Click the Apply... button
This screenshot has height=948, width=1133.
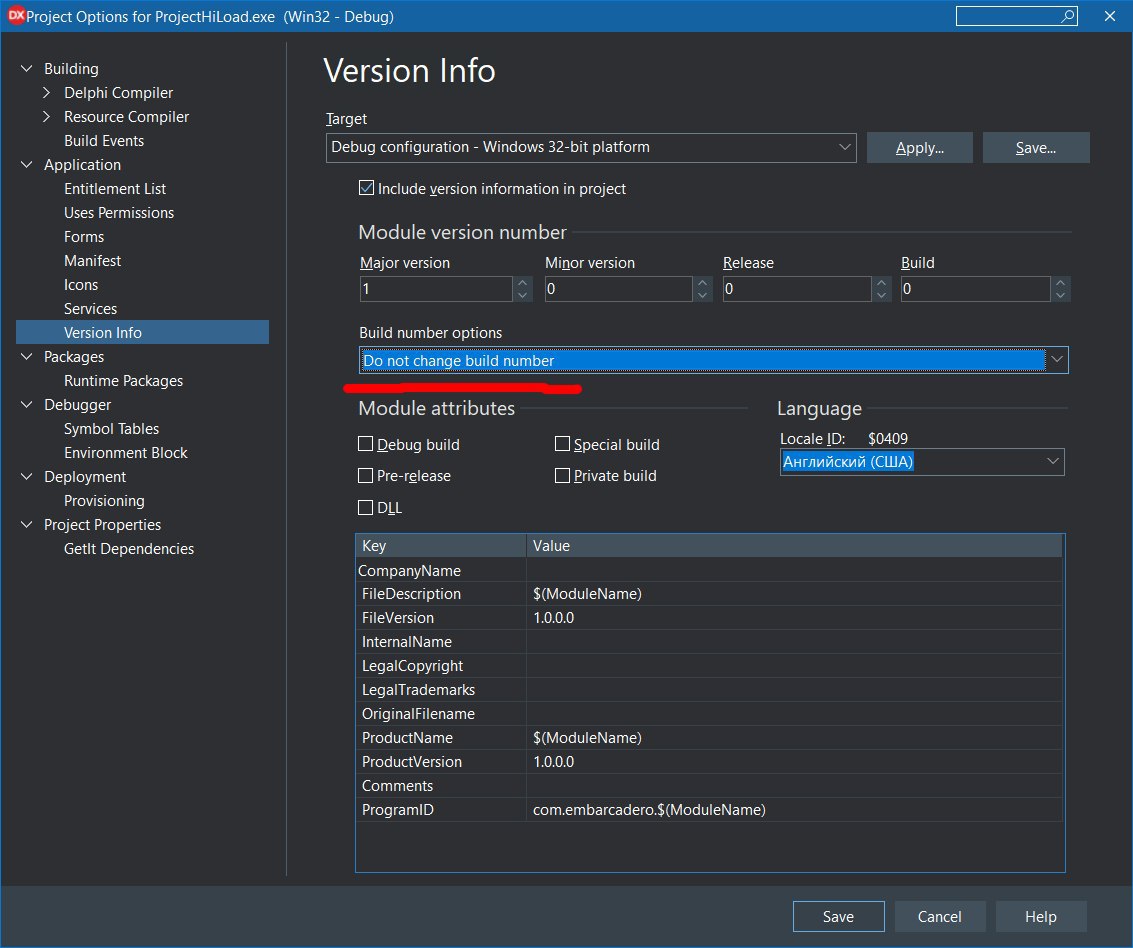[x=920, y=147]
